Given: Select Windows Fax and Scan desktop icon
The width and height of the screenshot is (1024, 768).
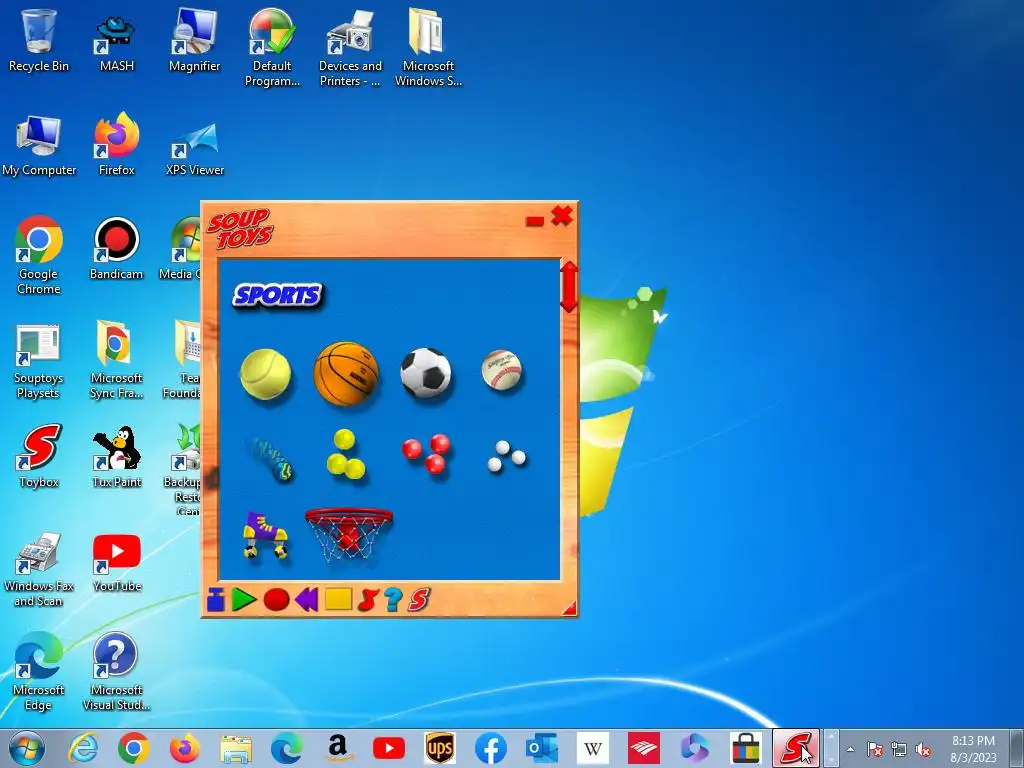Looking at the screenshot, I should pos(39,569).
